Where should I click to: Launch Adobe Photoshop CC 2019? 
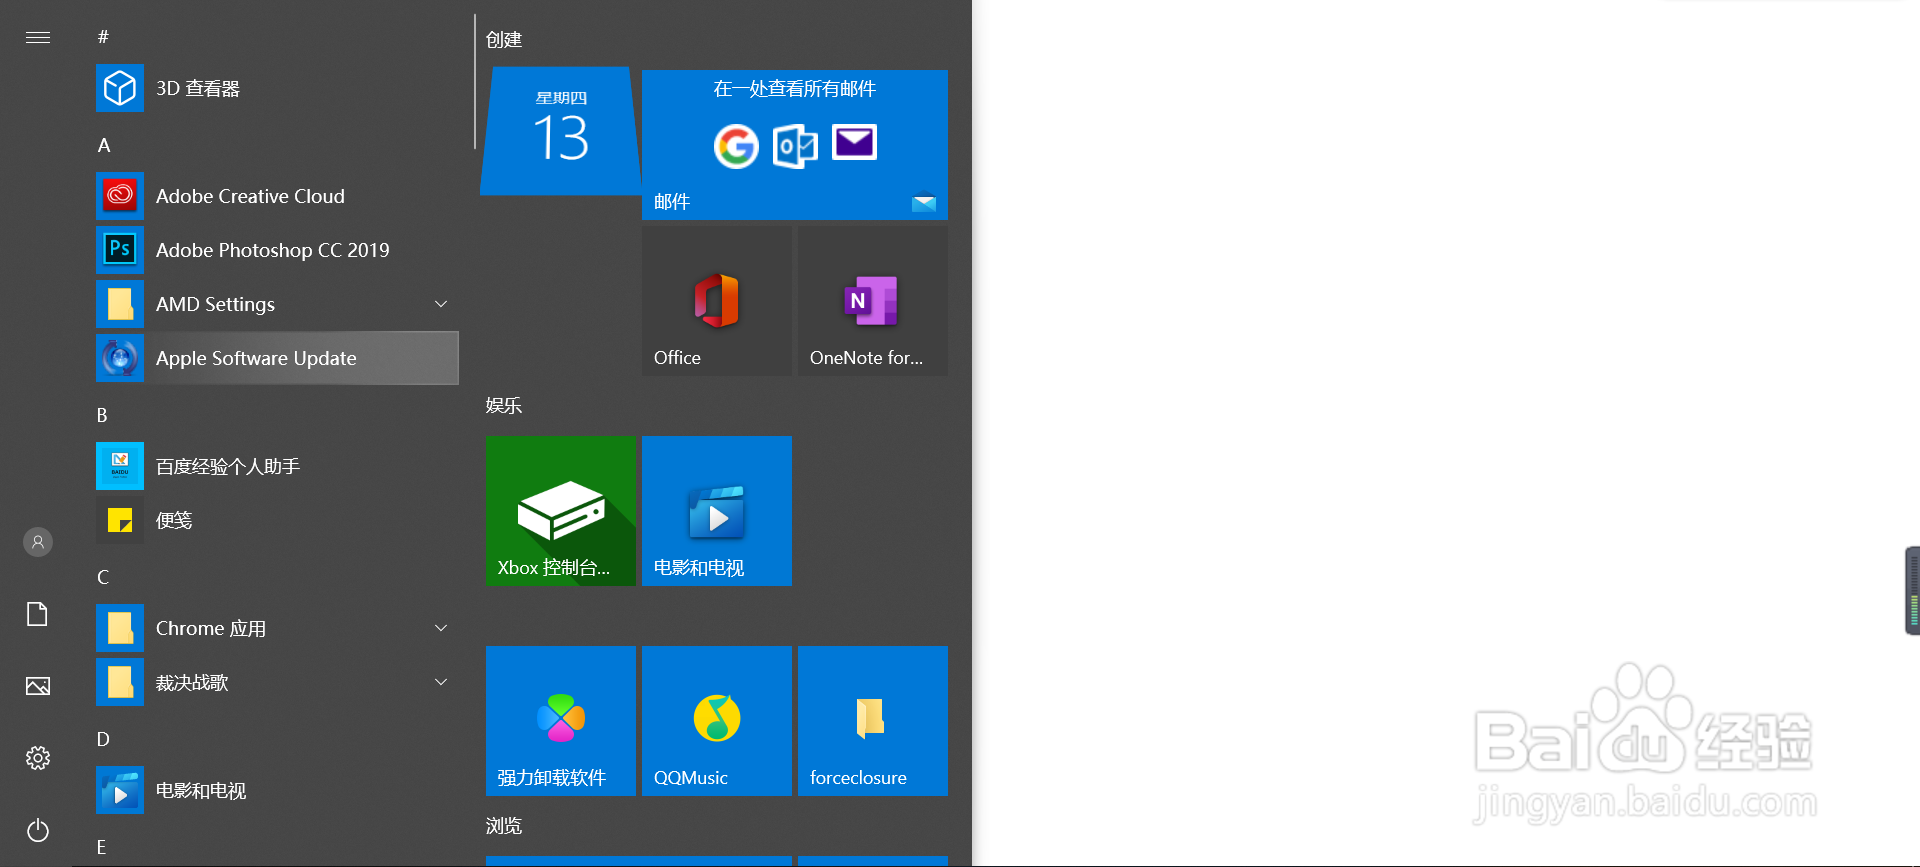click(277, 250)
